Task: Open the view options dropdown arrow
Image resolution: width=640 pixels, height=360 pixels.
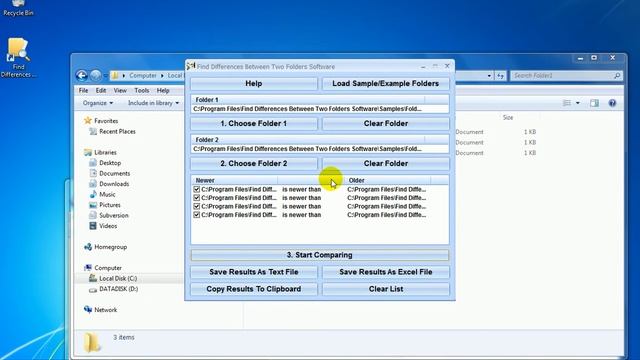Action: tap(578, 103)
